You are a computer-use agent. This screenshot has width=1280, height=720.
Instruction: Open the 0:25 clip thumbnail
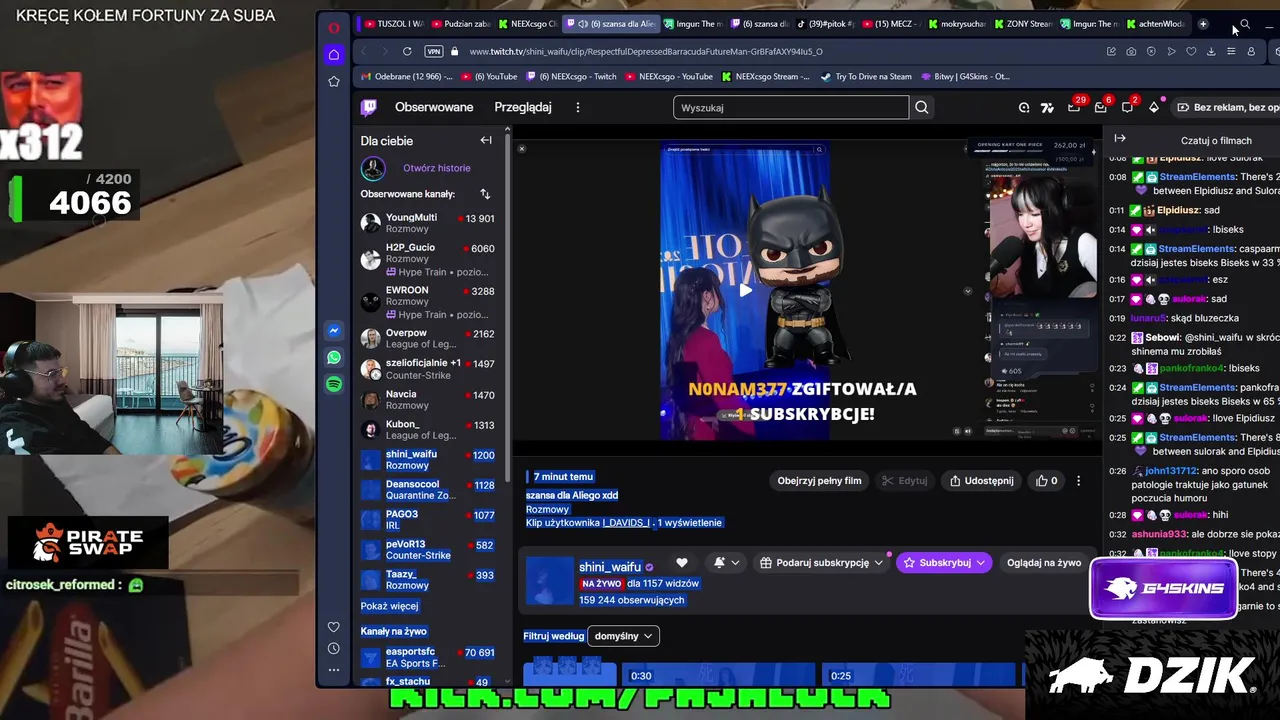pyautogui.click(x=919, y=674)
